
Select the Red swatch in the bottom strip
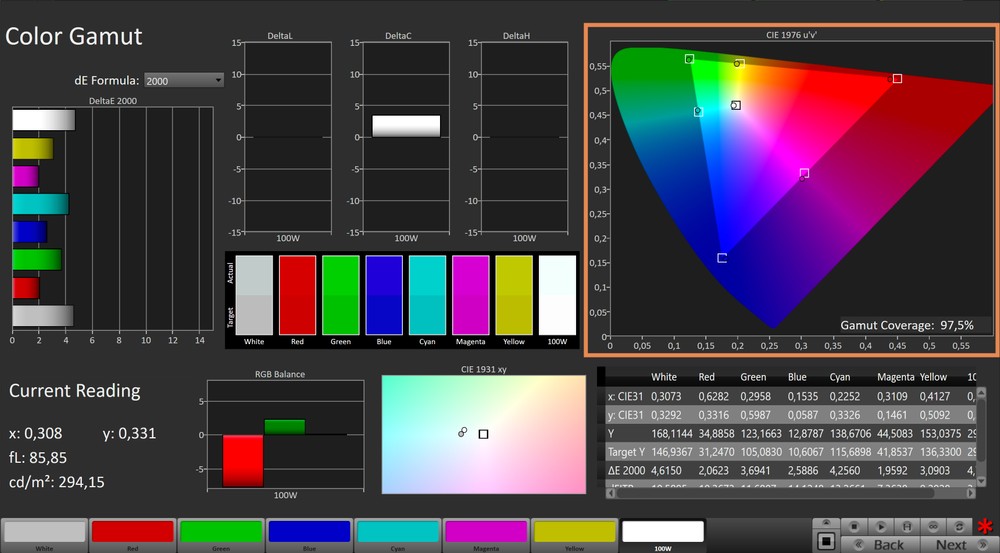[132, 532]
